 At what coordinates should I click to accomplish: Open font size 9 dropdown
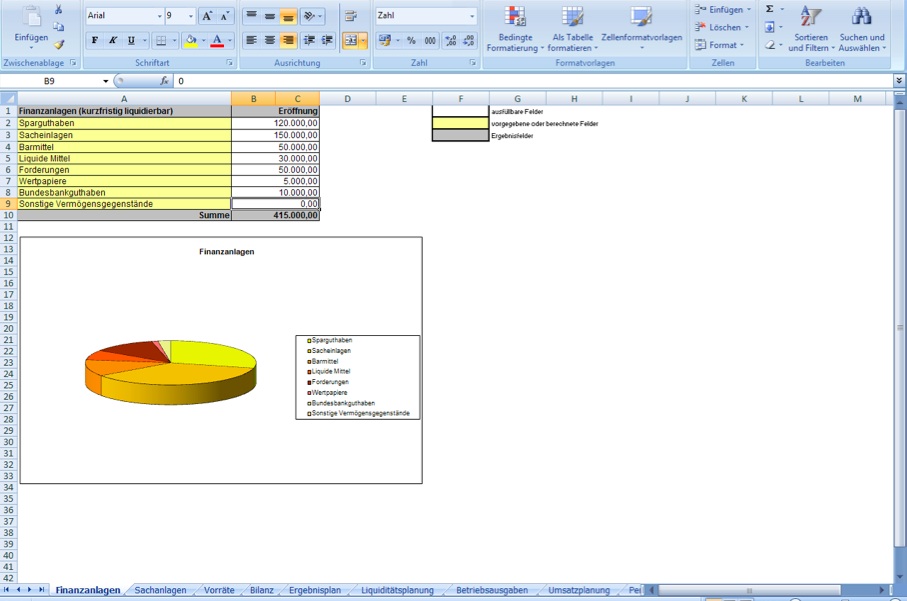tap(191, 16)
